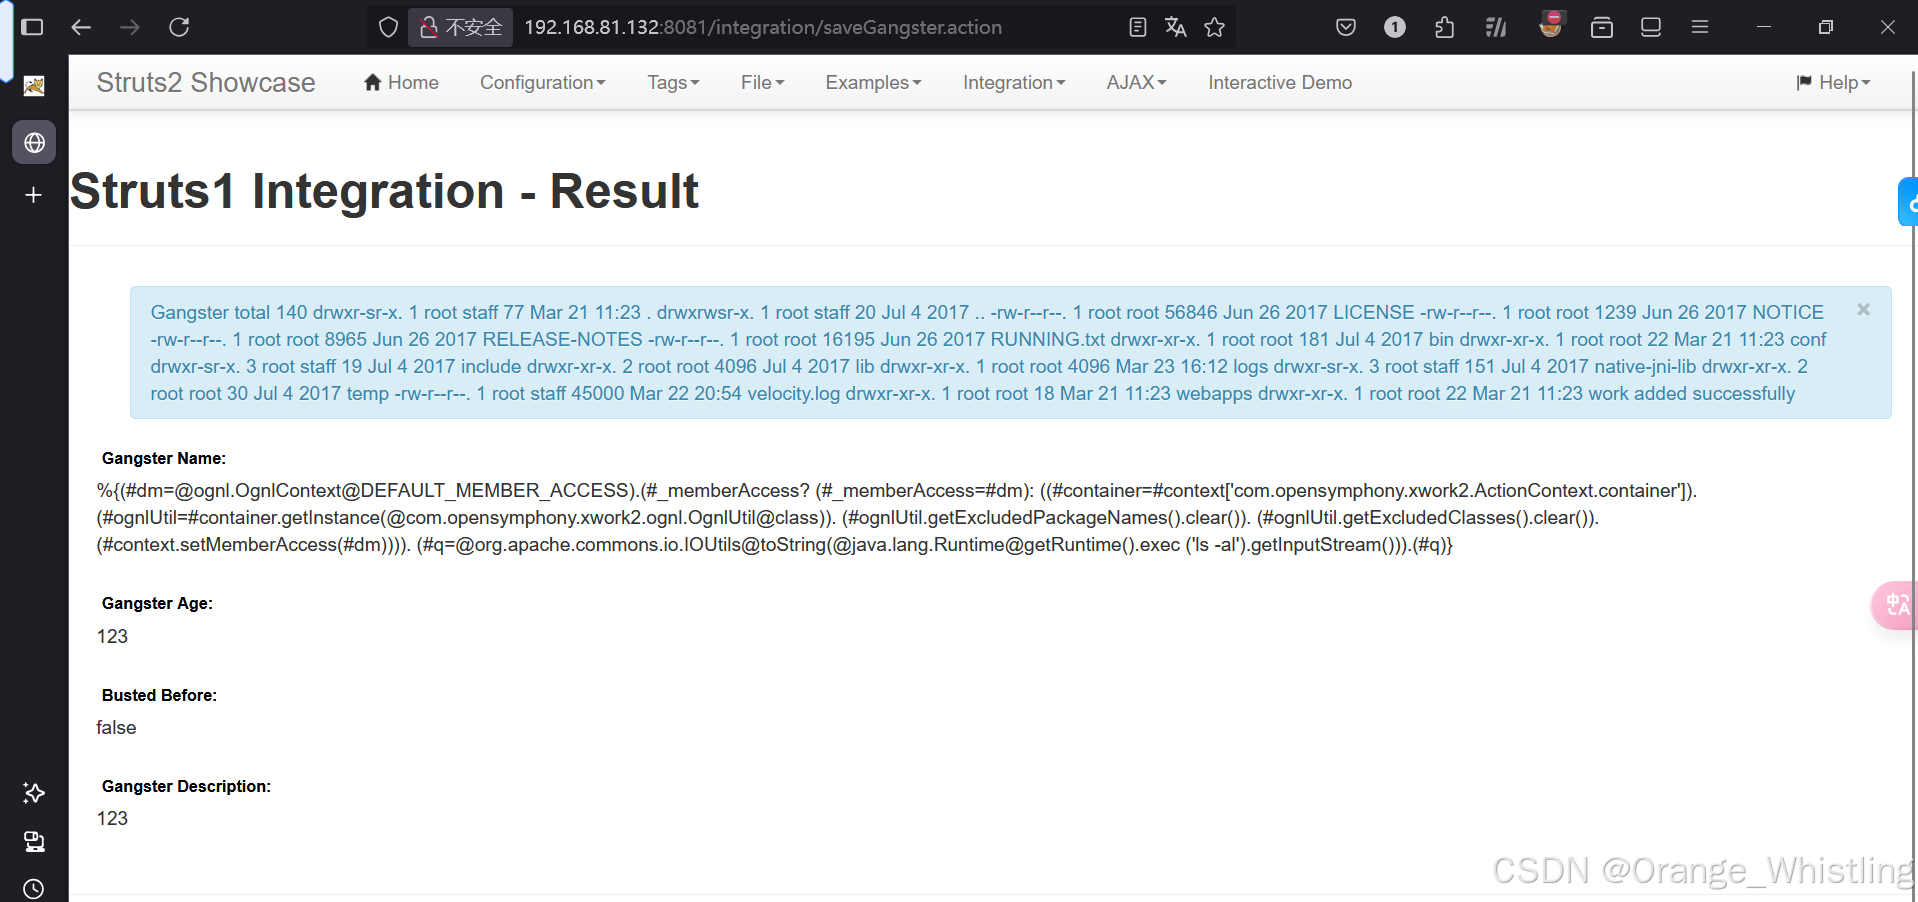Open the history clock sidebar icon
Viewport: 1918px width, 902px height.
click(34, 888)
